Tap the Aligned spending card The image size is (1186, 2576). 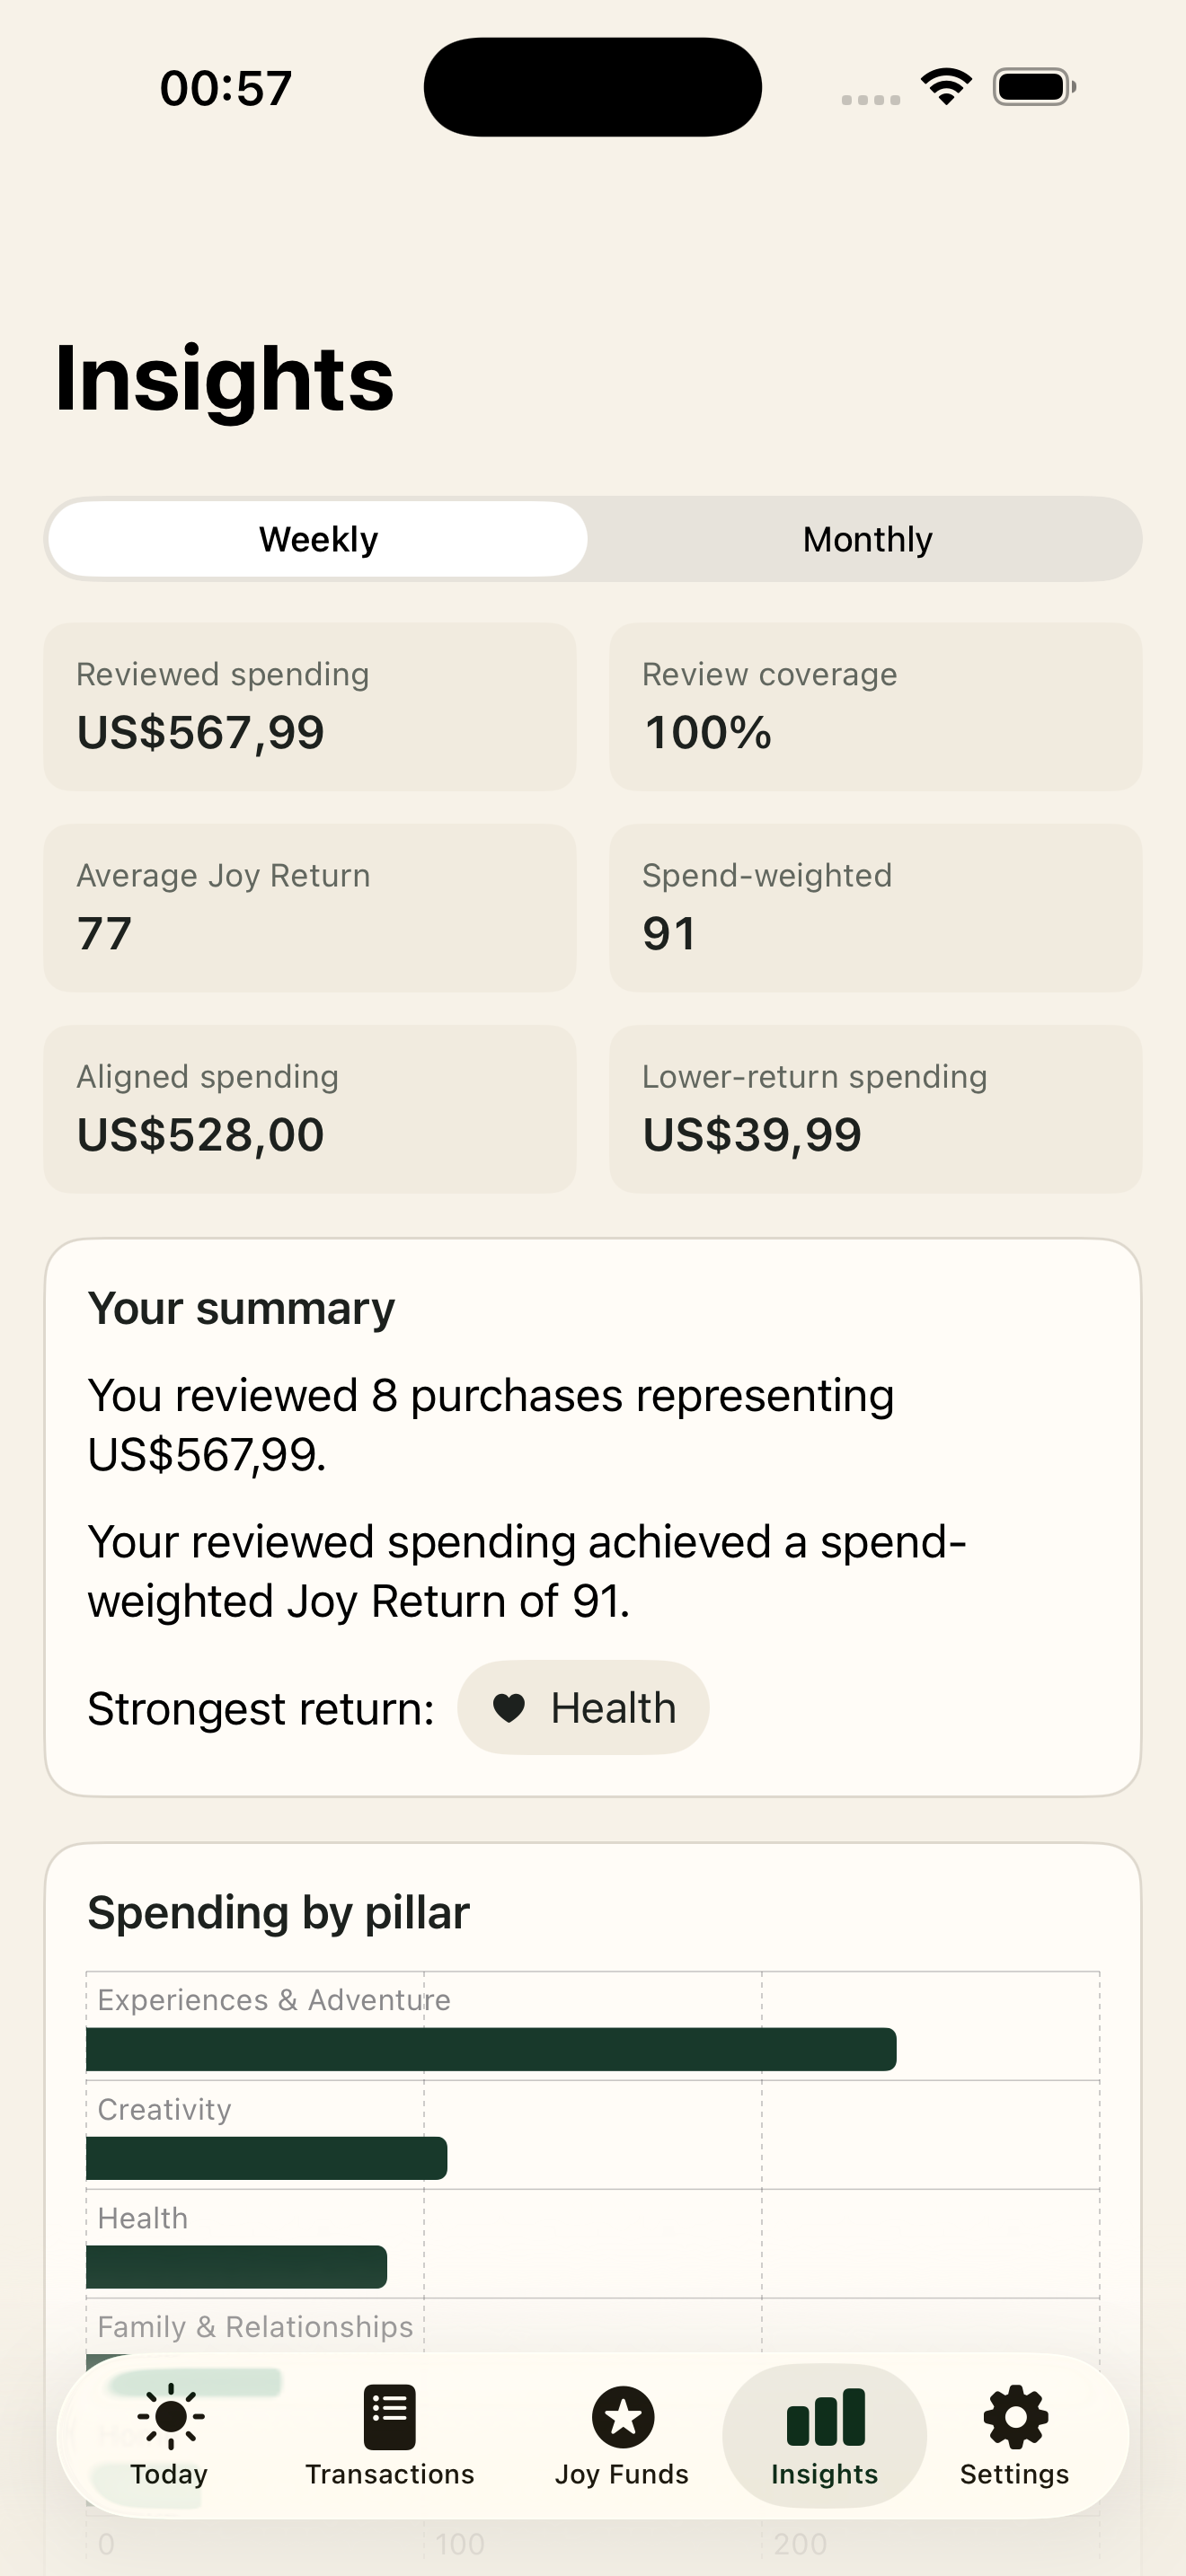310,1109
